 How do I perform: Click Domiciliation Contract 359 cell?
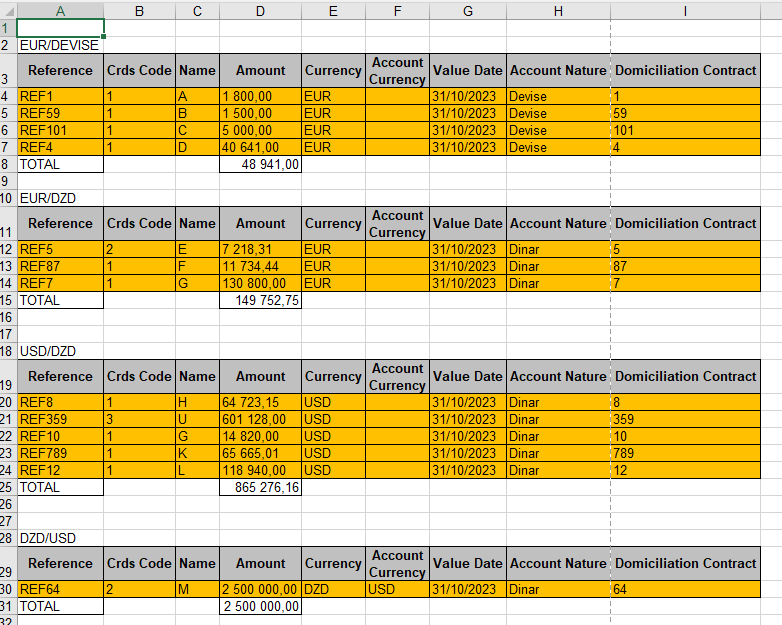click(685, 419)
